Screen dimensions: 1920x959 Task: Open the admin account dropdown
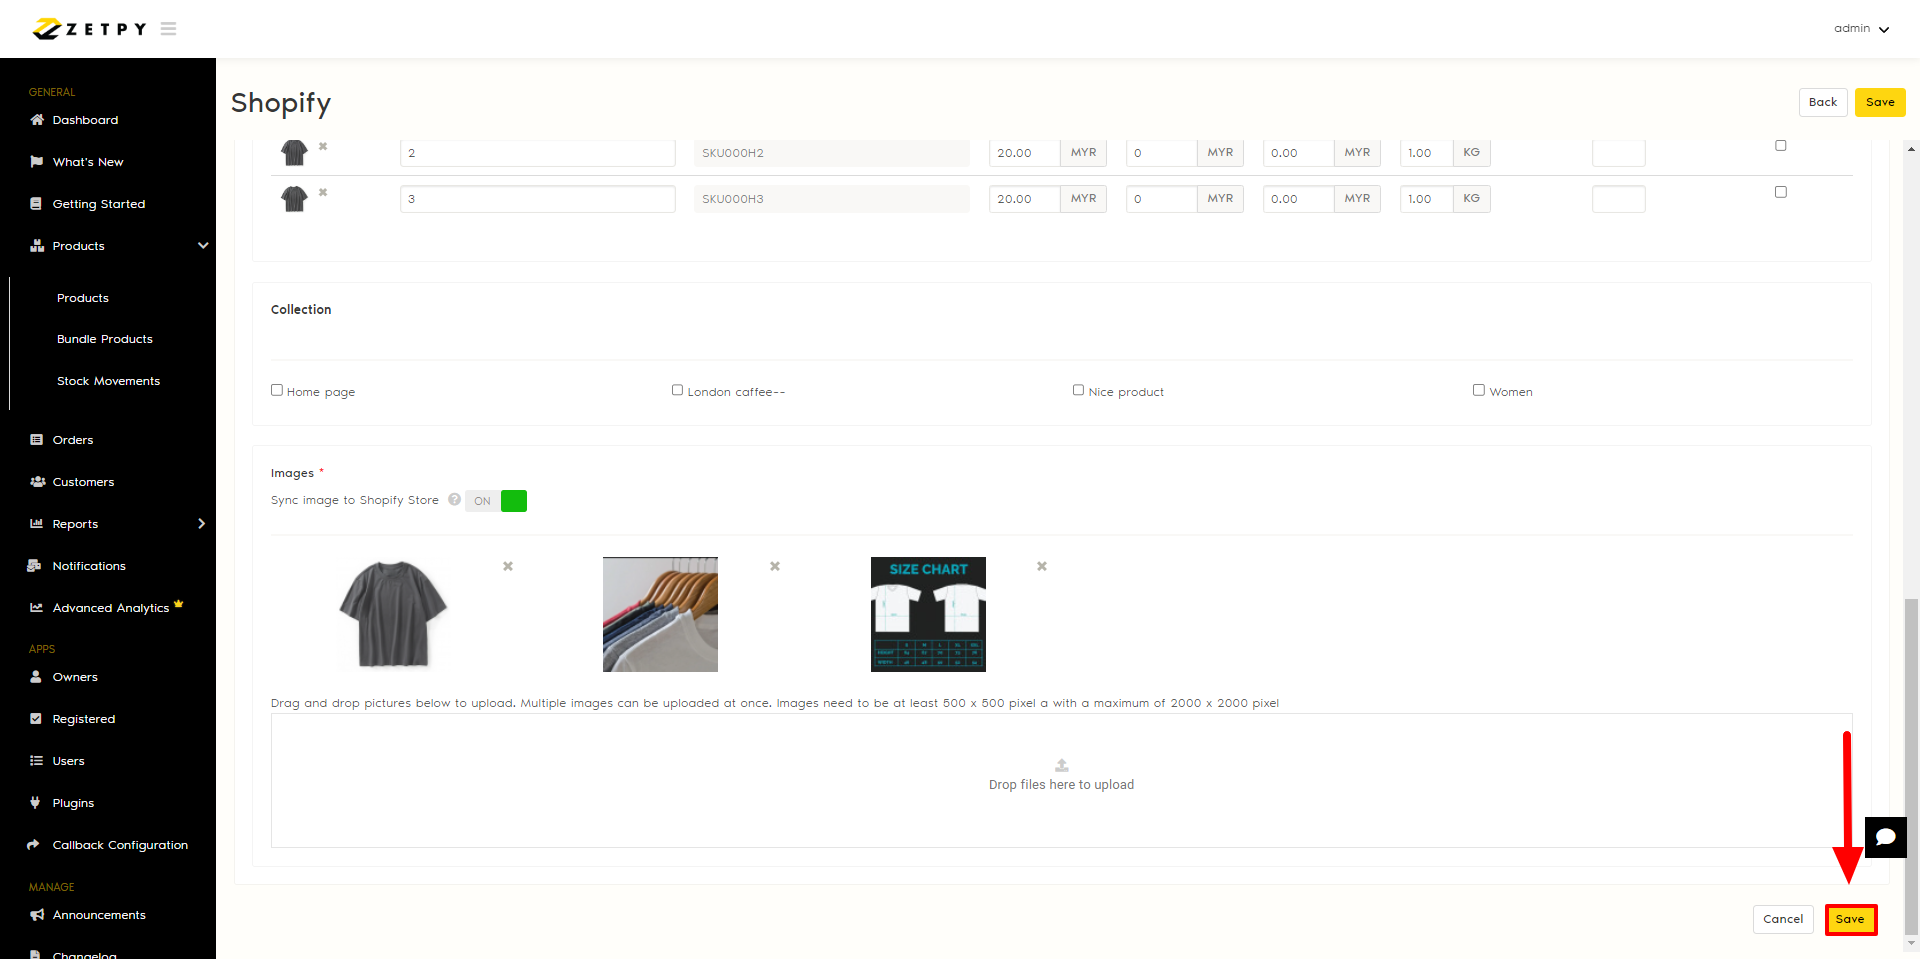coord(1861,29)
